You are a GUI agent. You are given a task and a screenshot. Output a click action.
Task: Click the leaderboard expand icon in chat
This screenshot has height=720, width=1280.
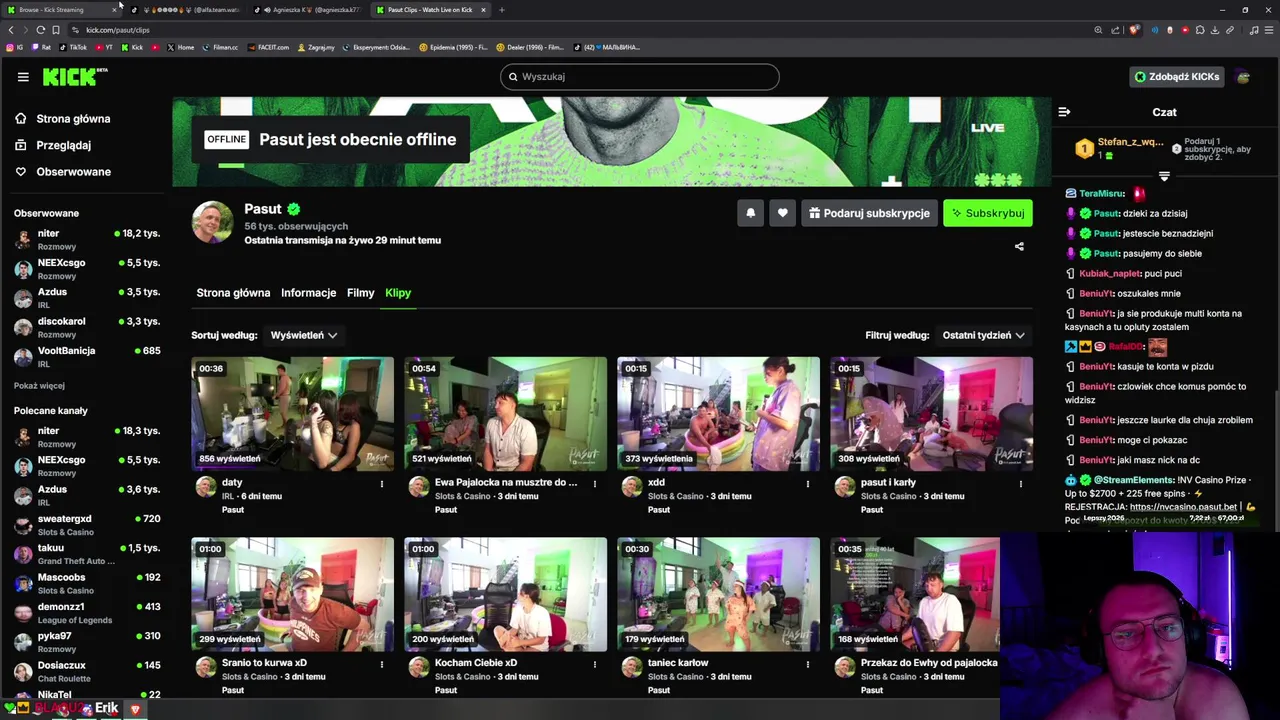(x=1164, y=176)
